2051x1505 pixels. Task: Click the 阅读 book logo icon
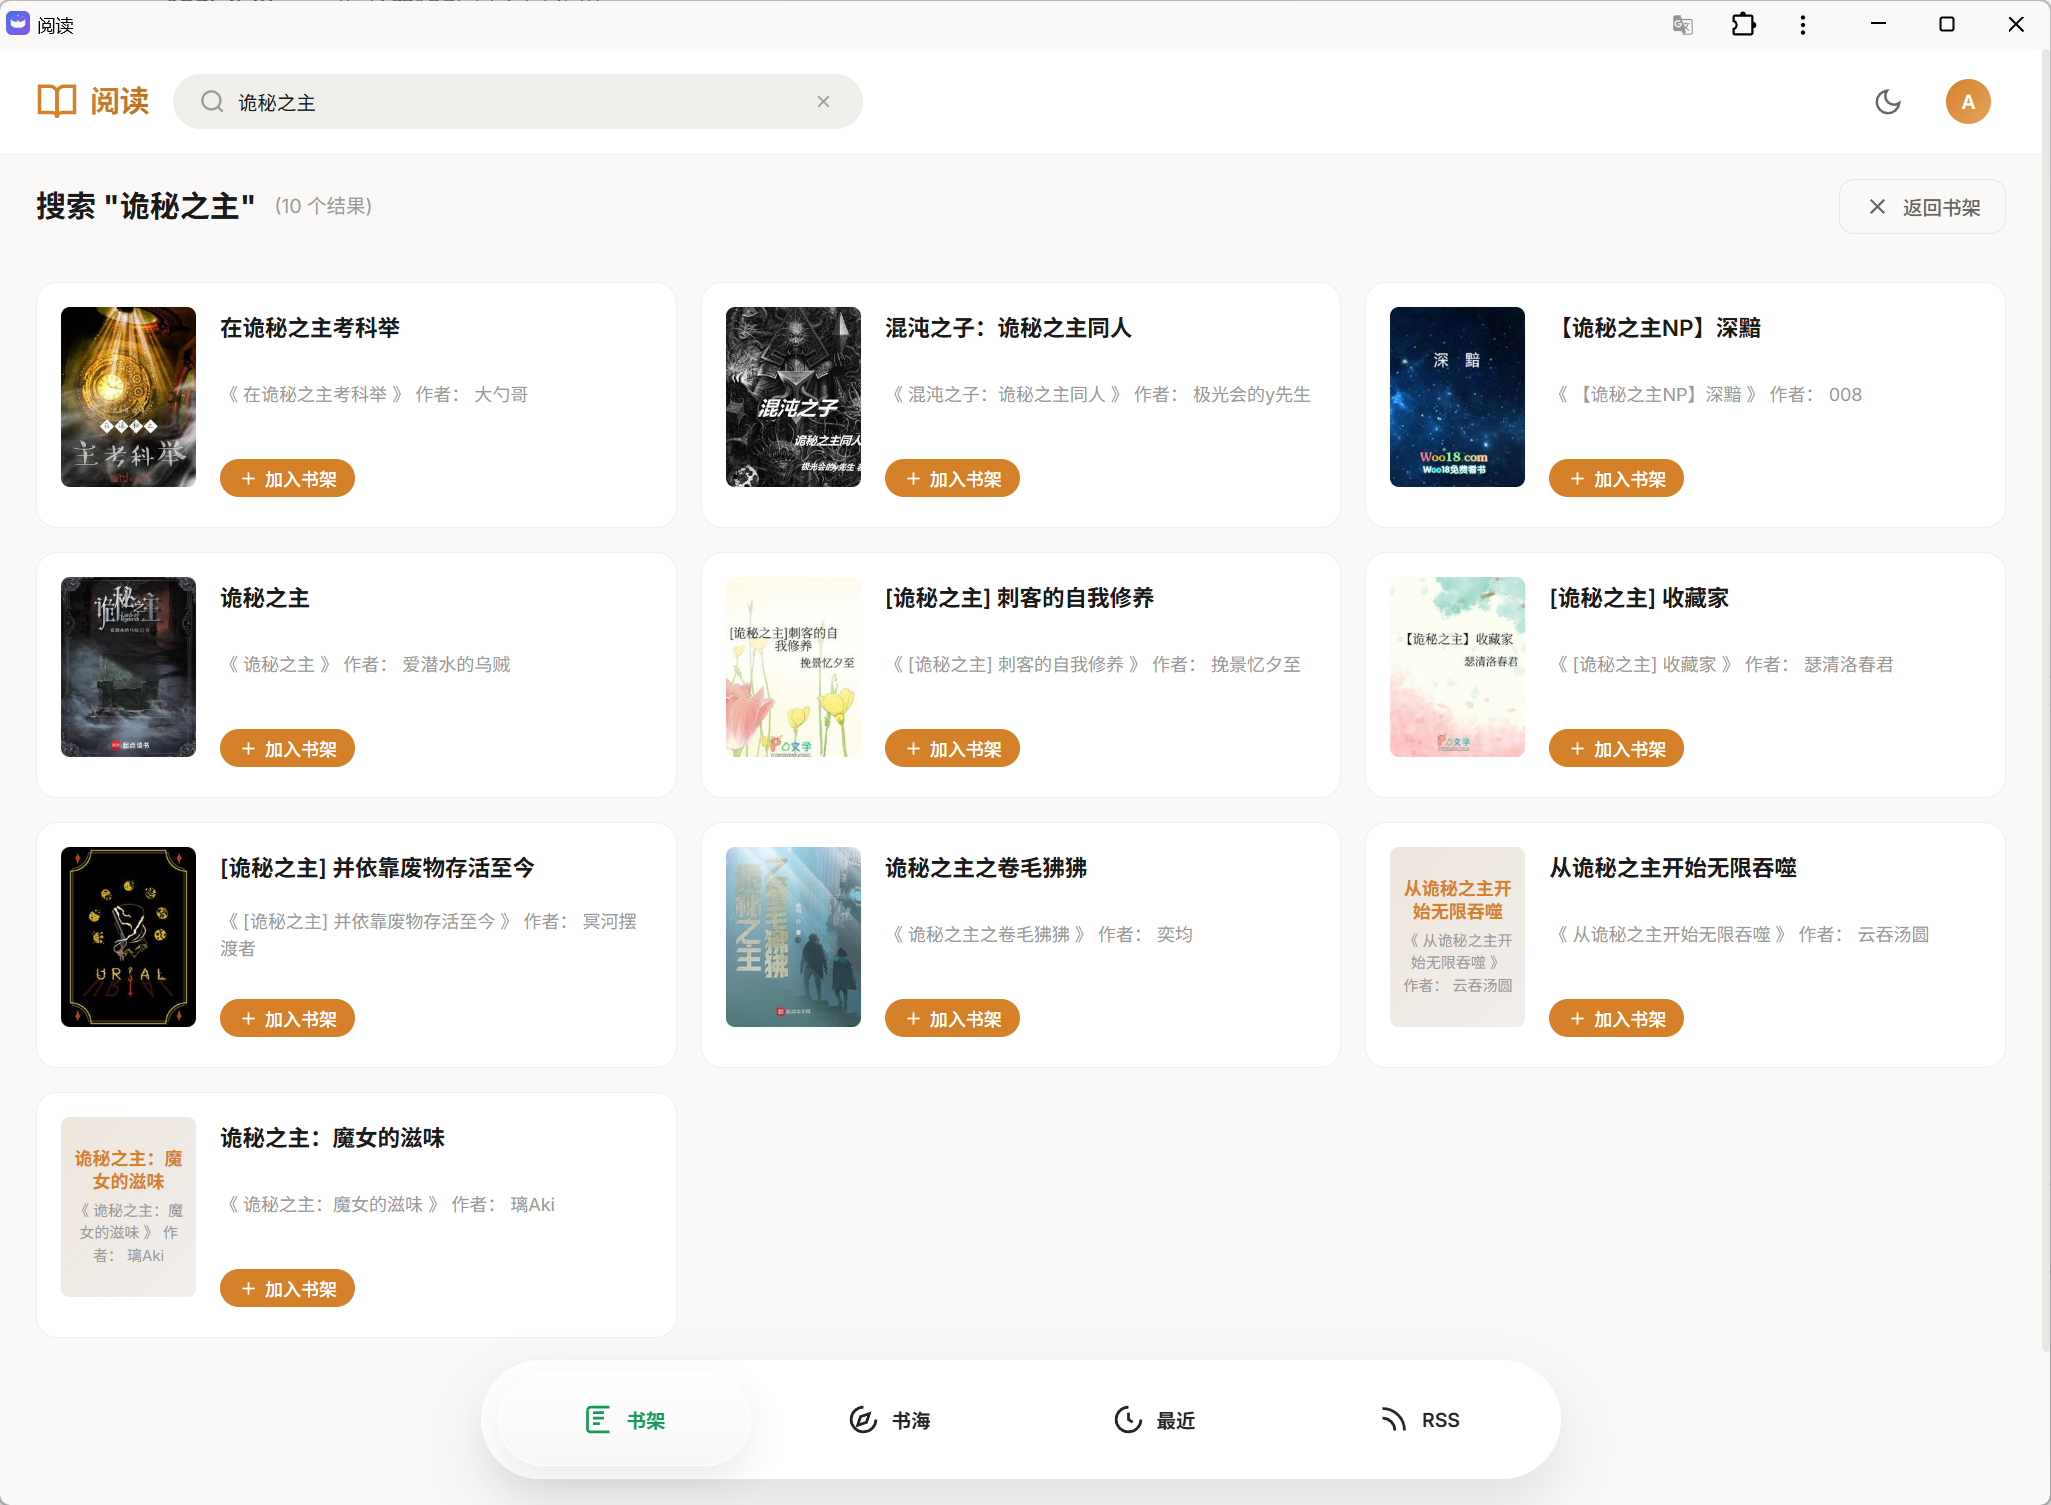(57, 101)
